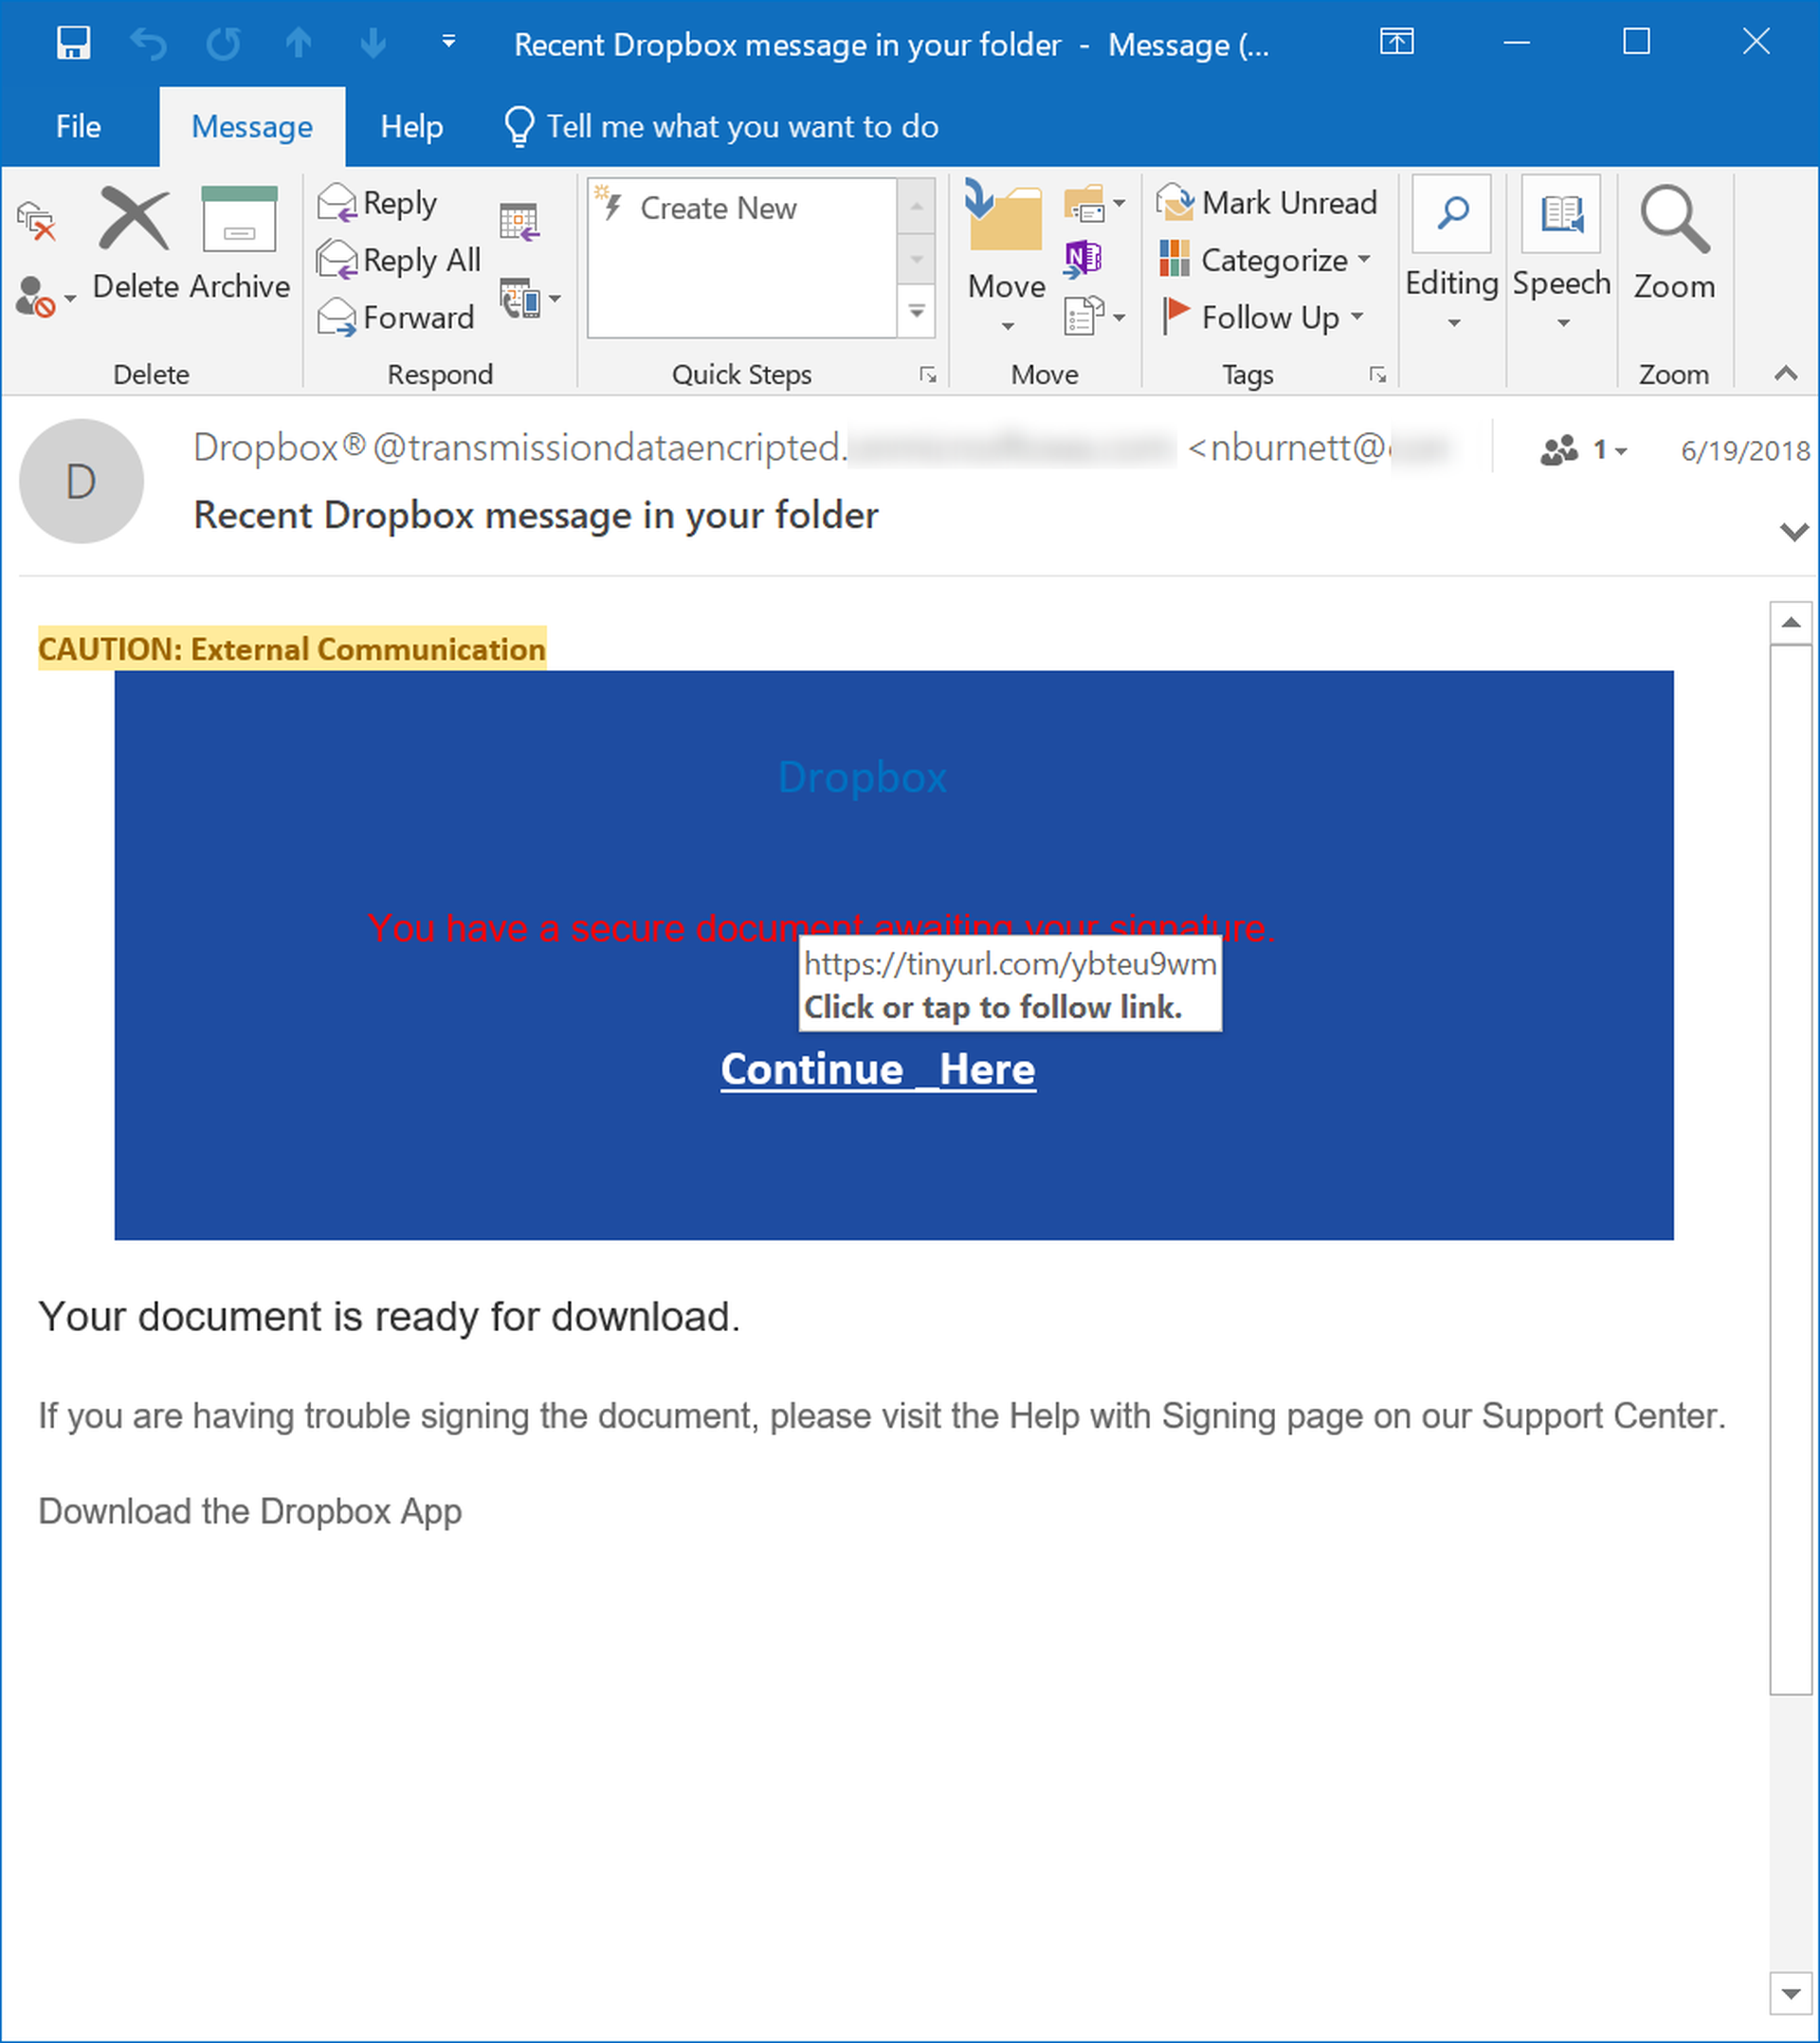Archive the message
Screen dimensions: 1820x2043
click(x=240, y=245)
